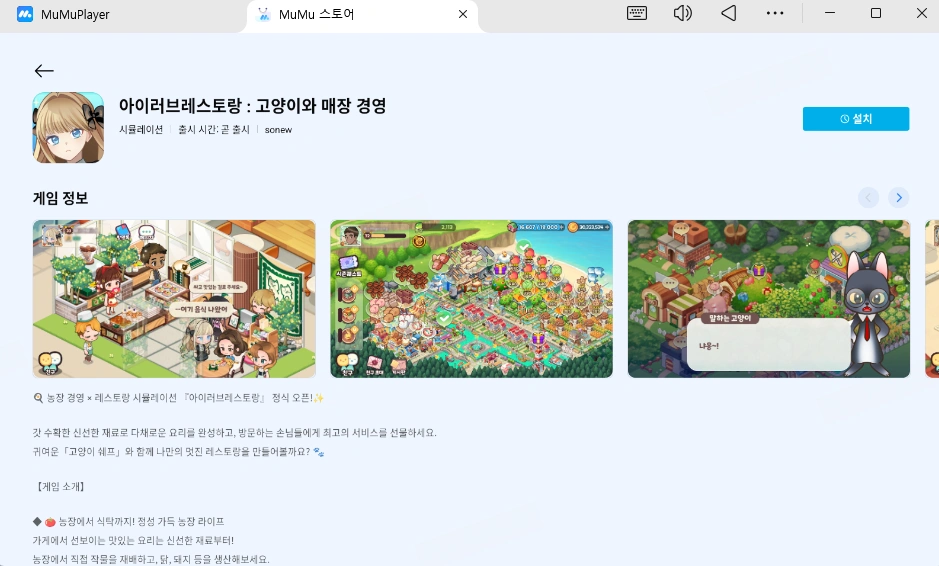Click the sonew developer name
Image resolution: width=939 pixels, height=566 pixels.
pos(278,130)
